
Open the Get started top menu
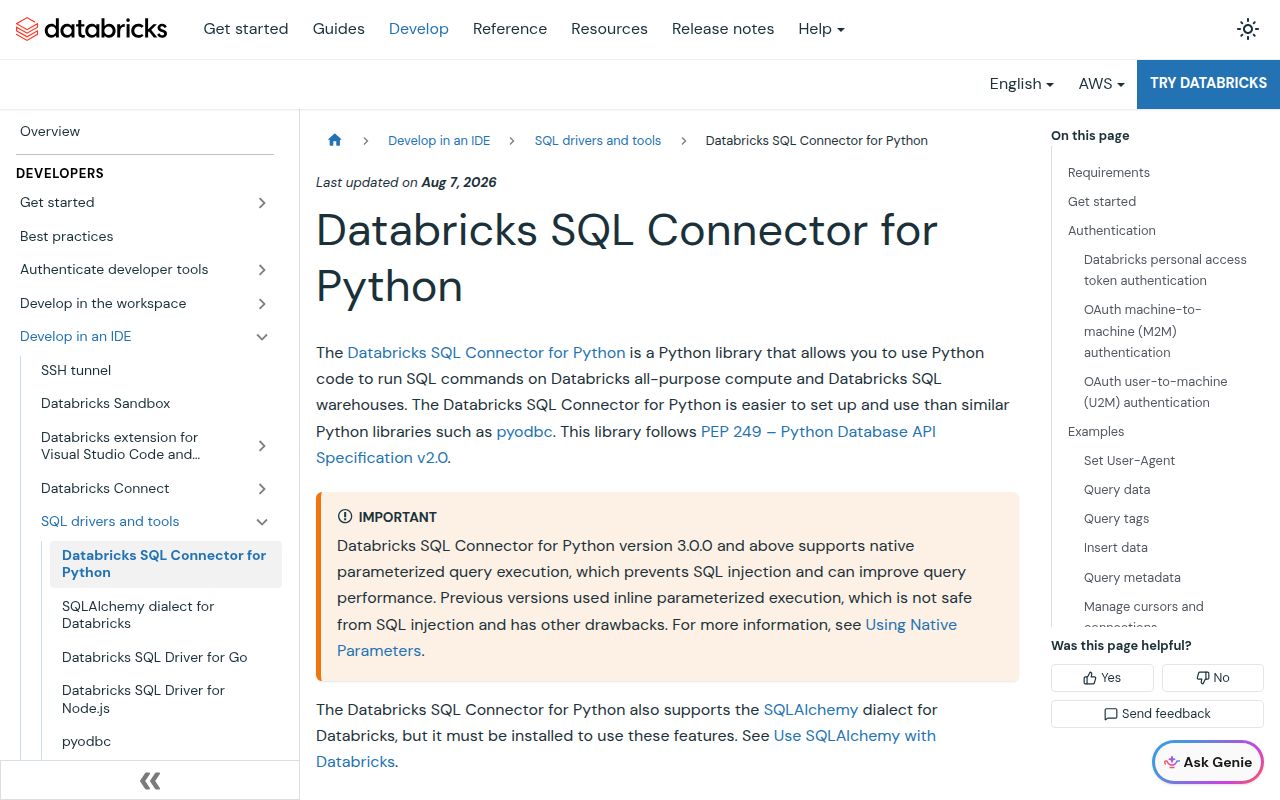[245, 29]
